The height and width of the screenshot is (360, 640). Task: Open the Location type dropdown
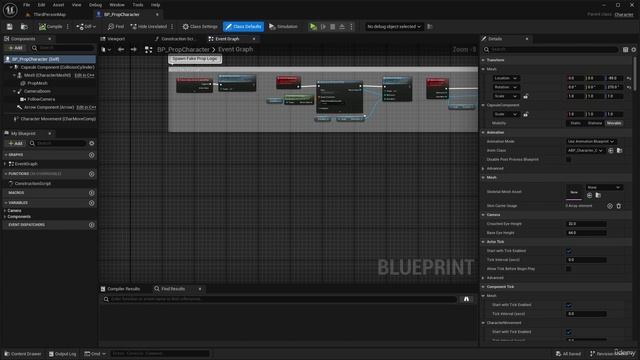click(505, 78)
